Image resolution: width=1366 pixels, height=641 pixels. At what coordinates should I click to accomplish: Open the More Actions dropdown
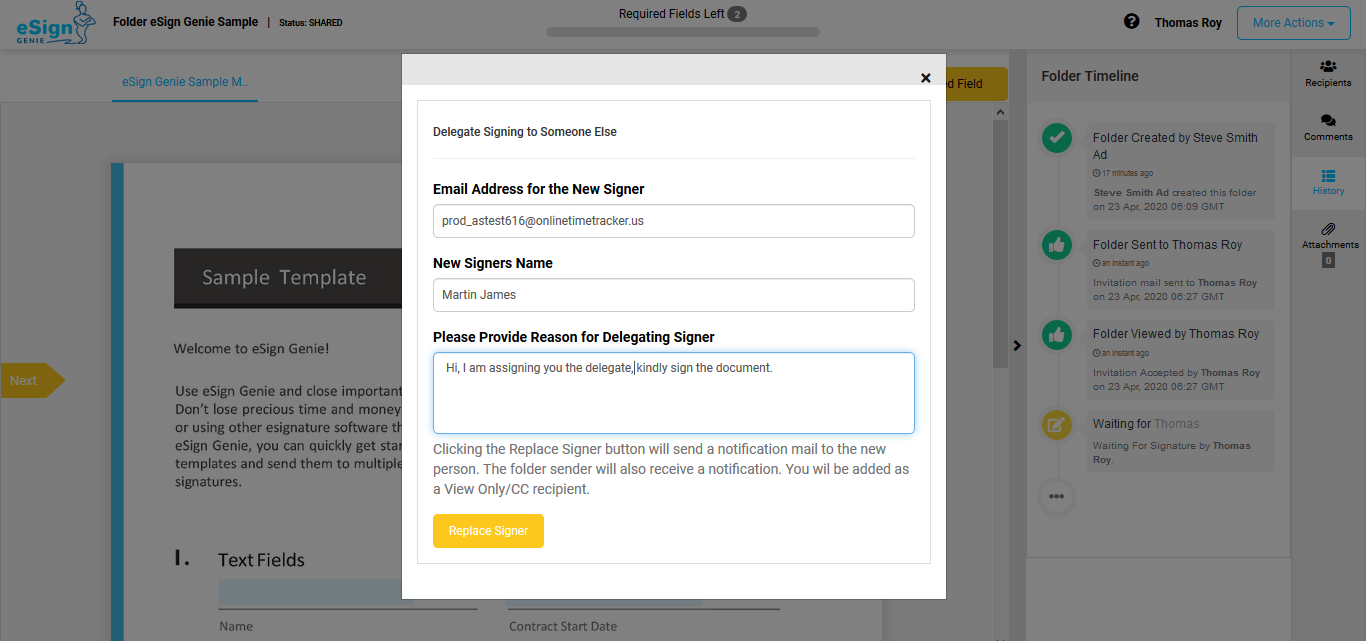click(1300, 23)
